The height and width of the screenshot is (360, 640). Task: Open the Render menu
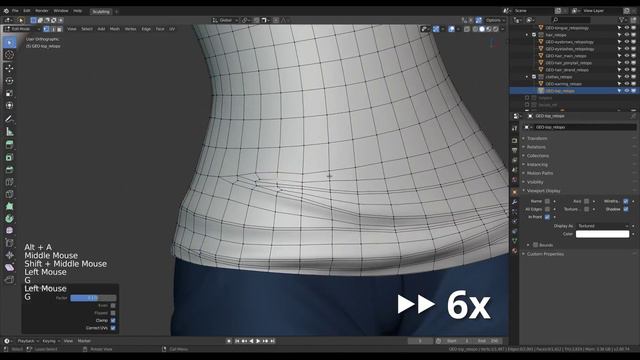tap(42, 11)
